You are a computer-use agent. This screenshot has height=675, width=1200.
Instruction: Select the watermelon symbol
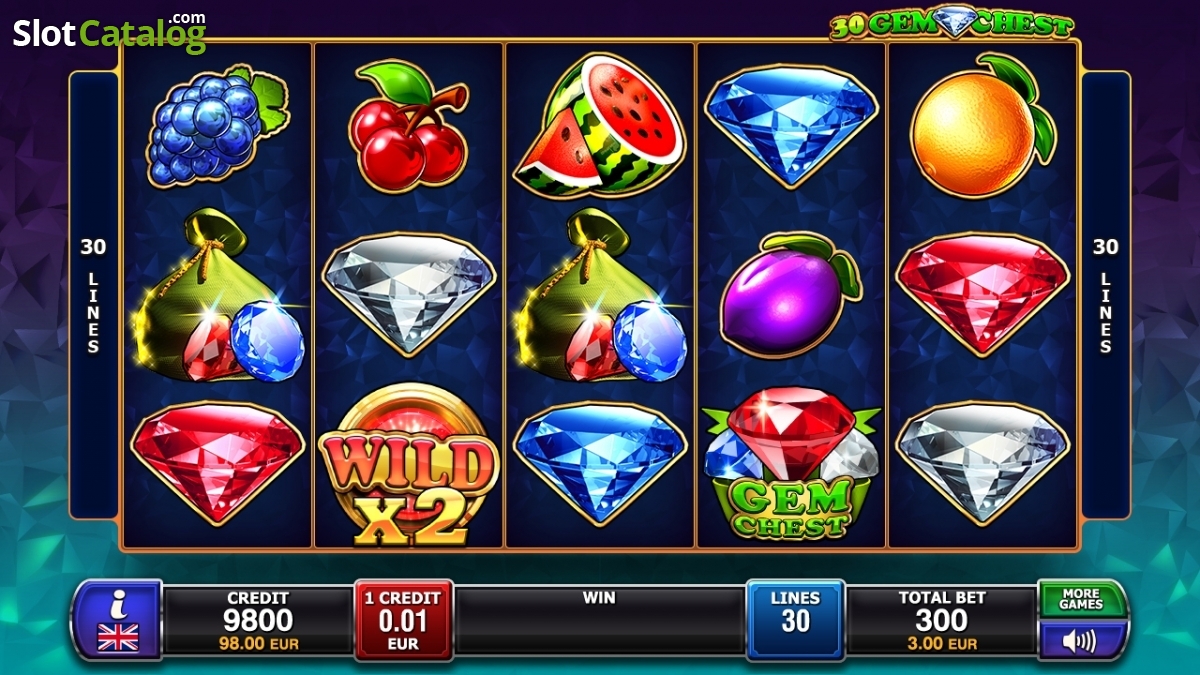pos(598,124)
